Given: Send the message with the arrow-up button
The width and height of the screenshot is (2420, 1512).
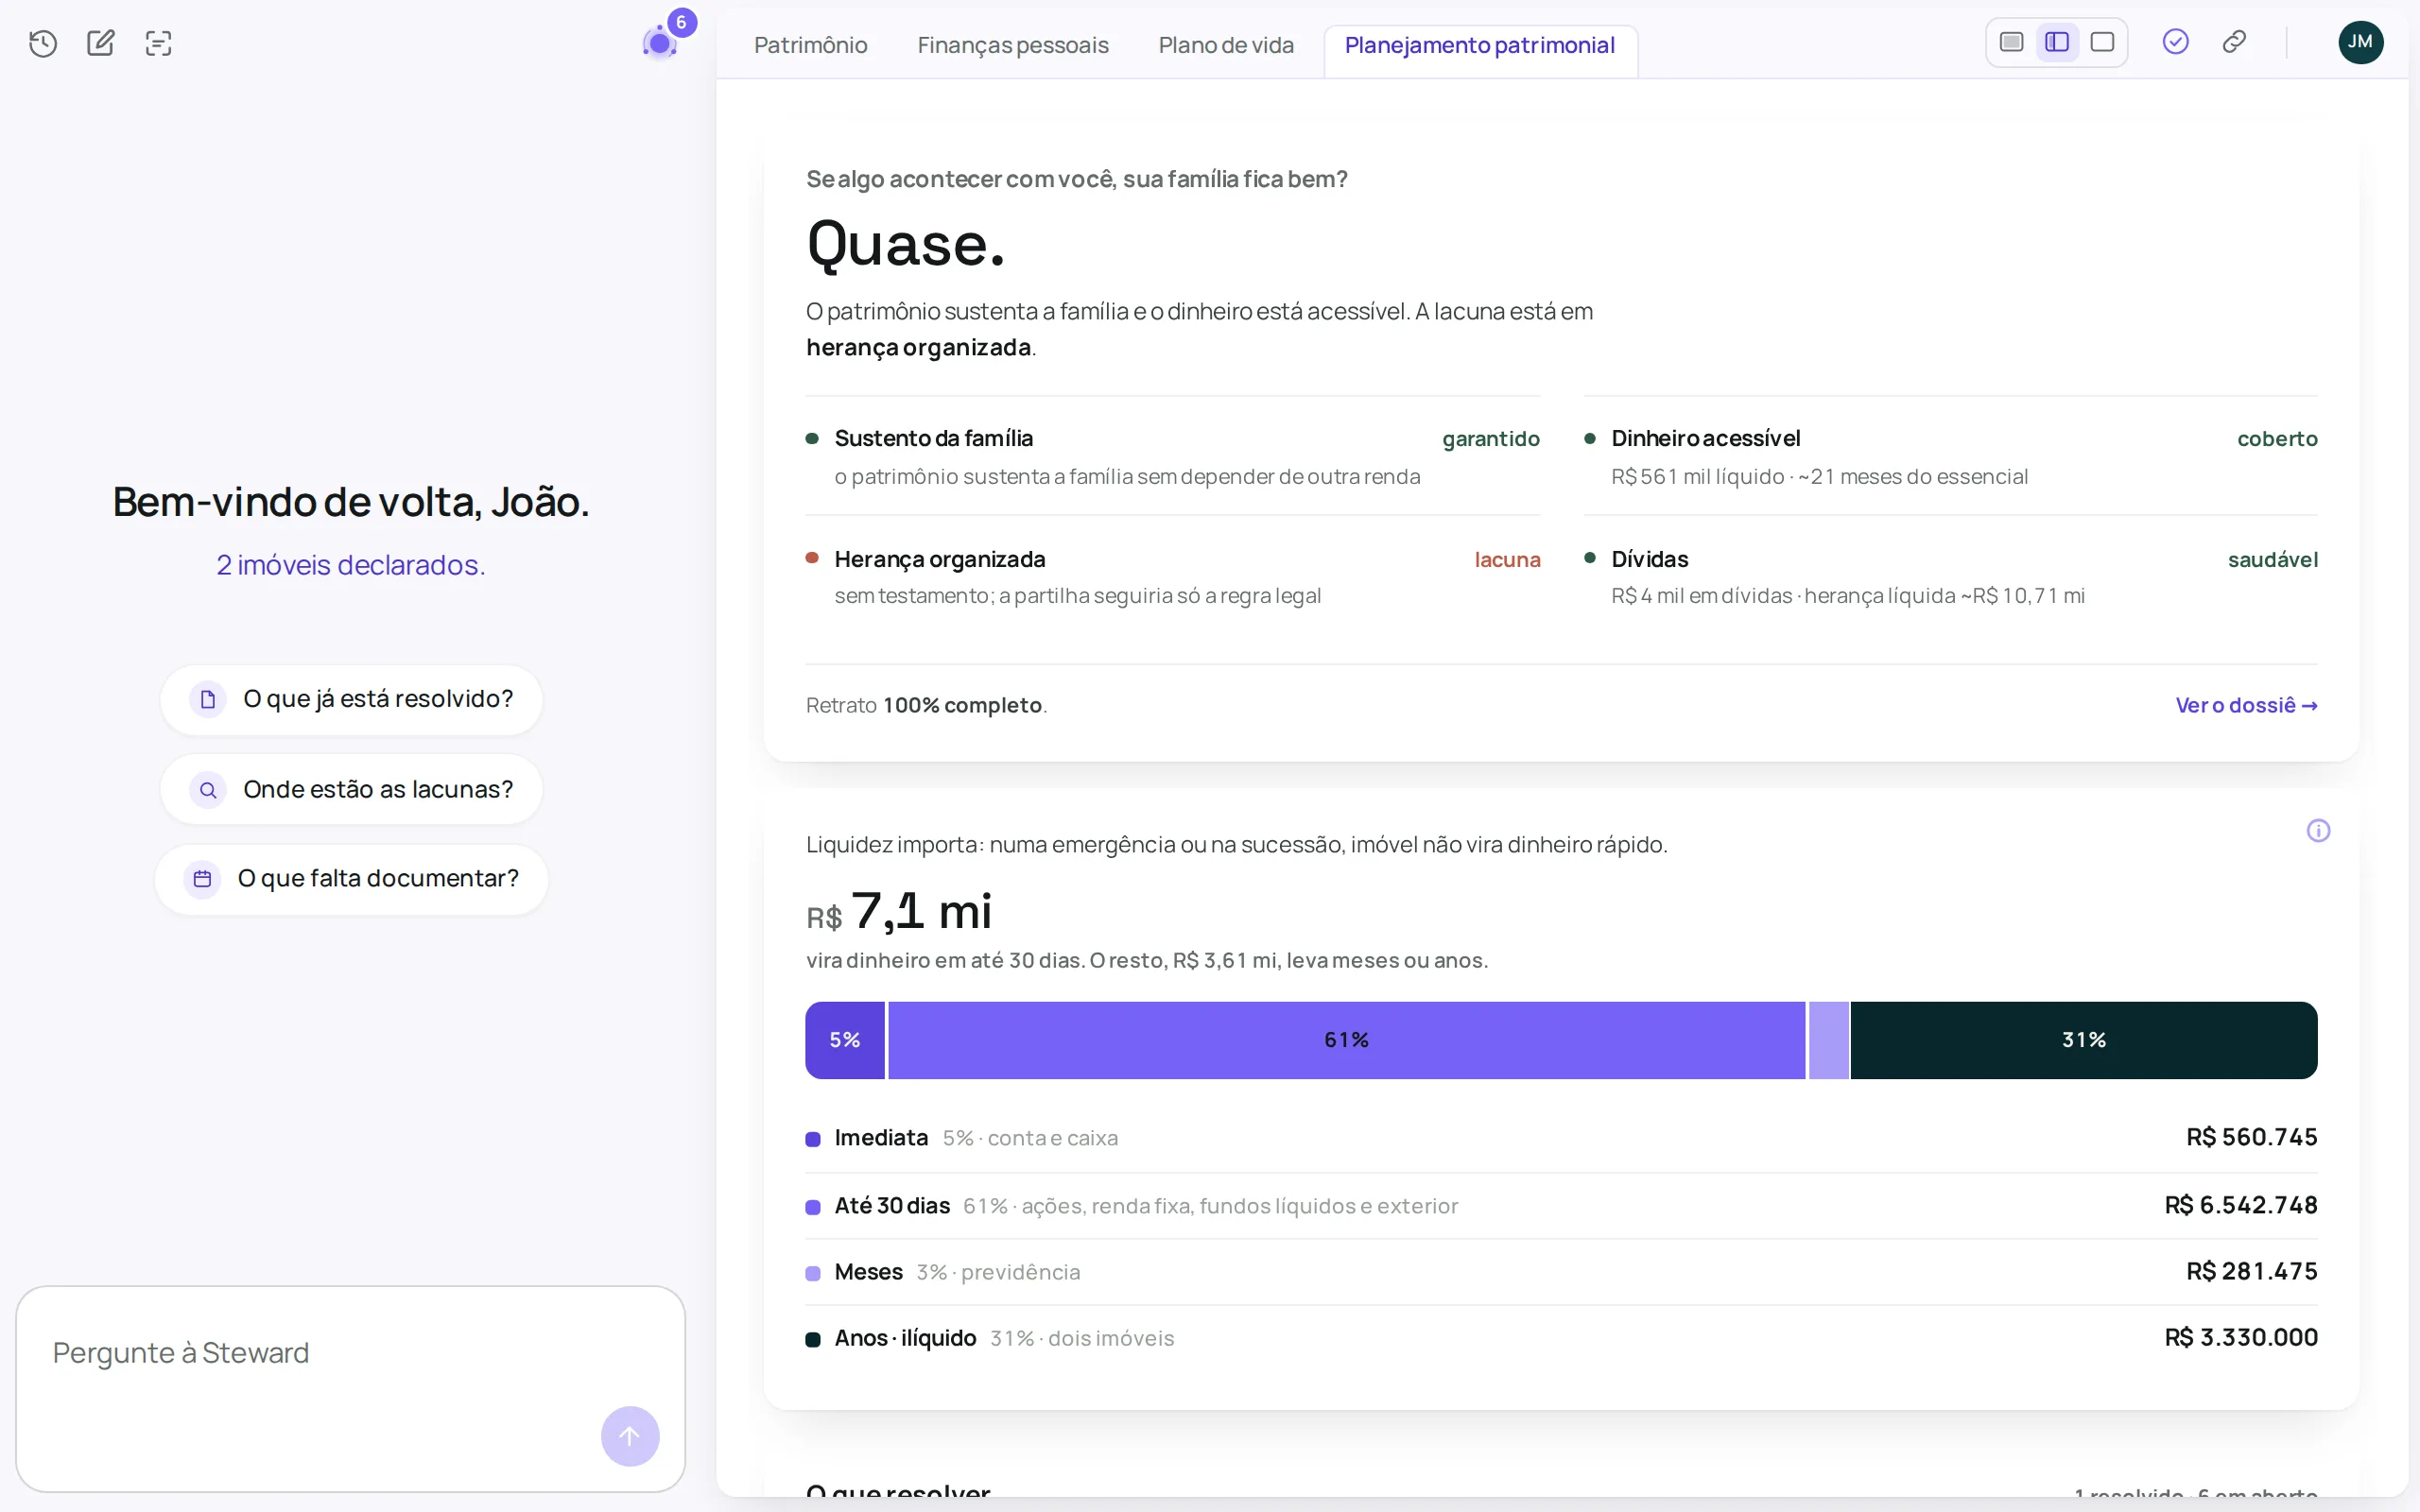Looking at the screenshot, I should (630, 1437).
